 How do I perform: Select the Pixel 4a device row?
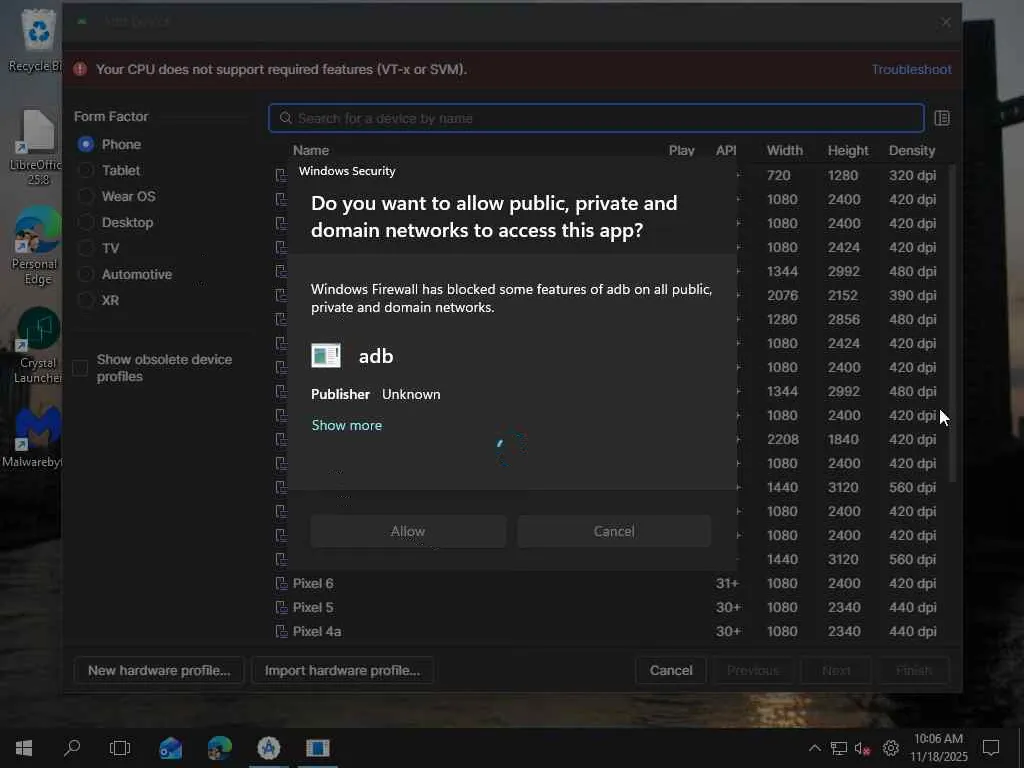click(x=607, y=632)
